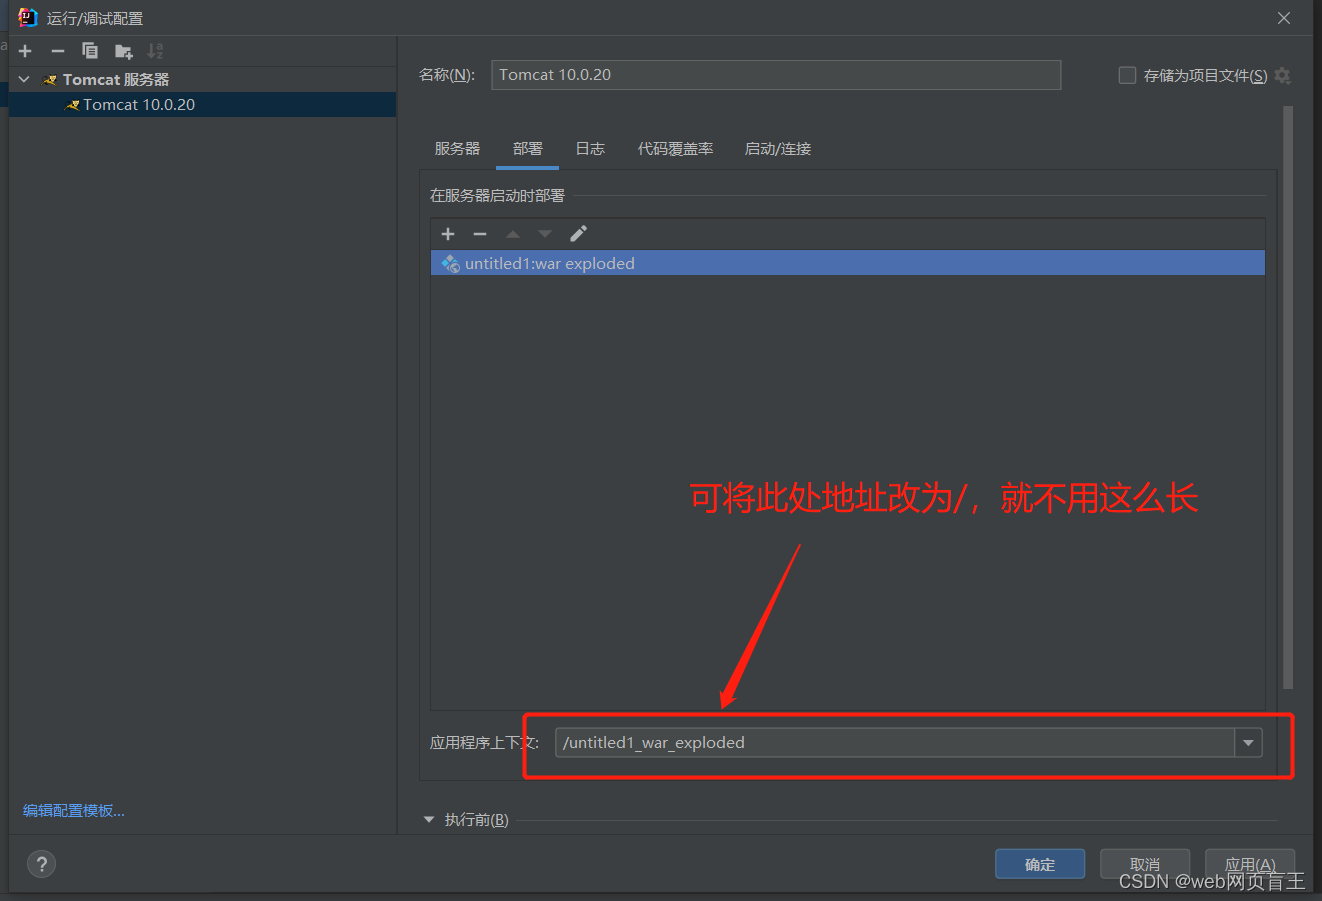The height and width of the screenshot is (901, 1322).
Task: Click the 取消 cancel button
Action: [x=1145, y=864]
